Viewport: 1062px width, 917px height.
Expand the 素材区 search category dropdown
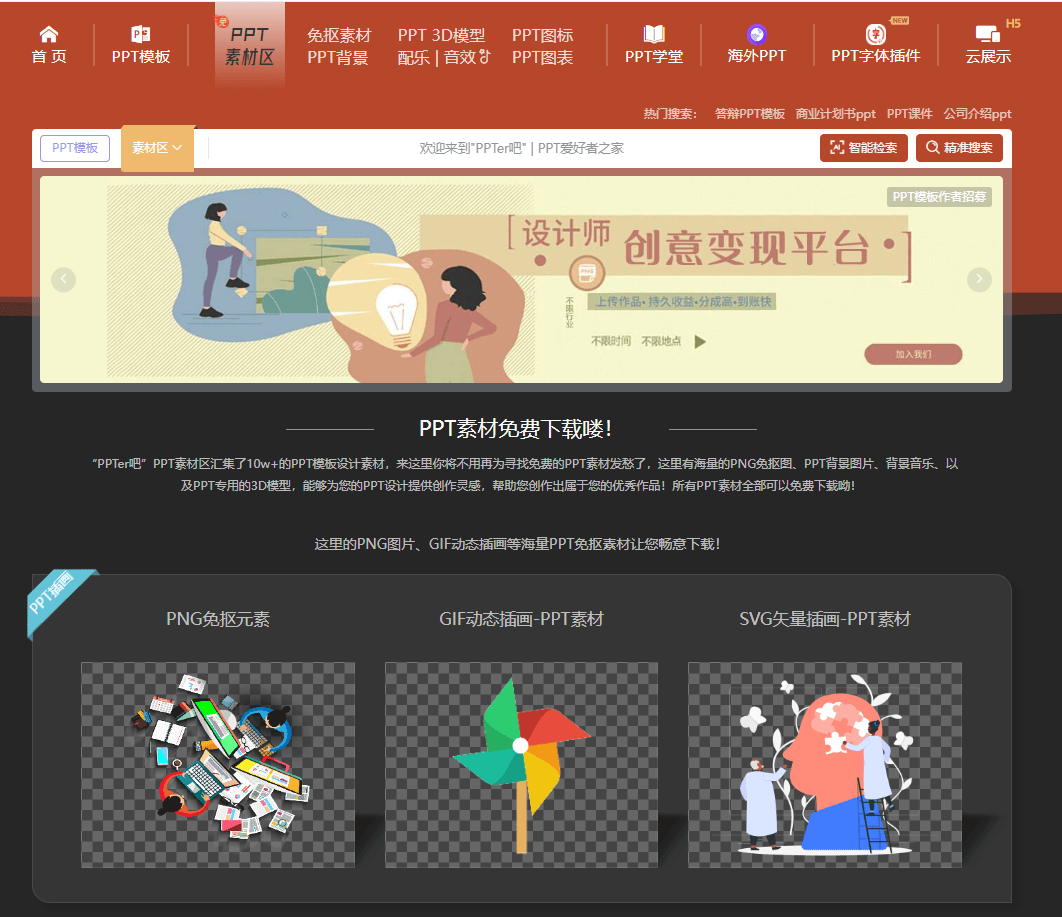(157, 148)
